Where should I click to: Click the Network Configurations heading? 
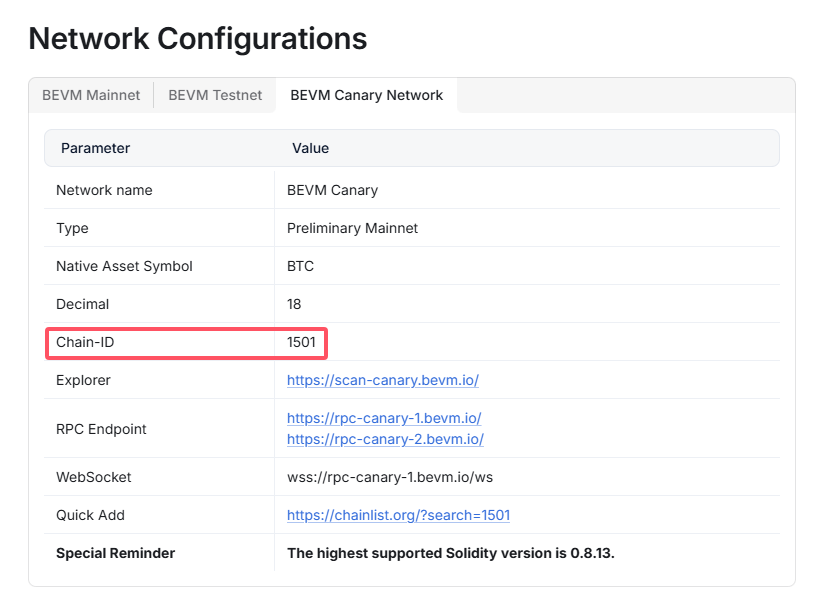pos(198,39)
